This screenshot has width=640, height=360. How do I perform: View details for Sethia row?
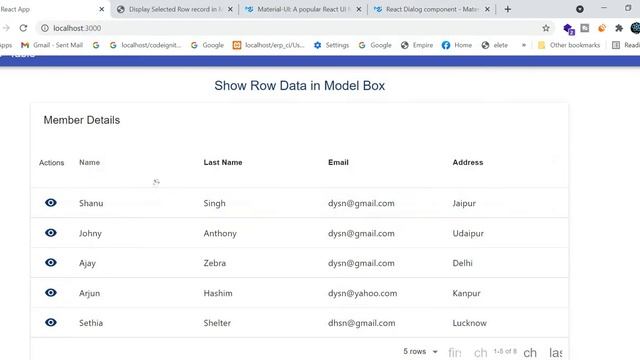point(51,322)
